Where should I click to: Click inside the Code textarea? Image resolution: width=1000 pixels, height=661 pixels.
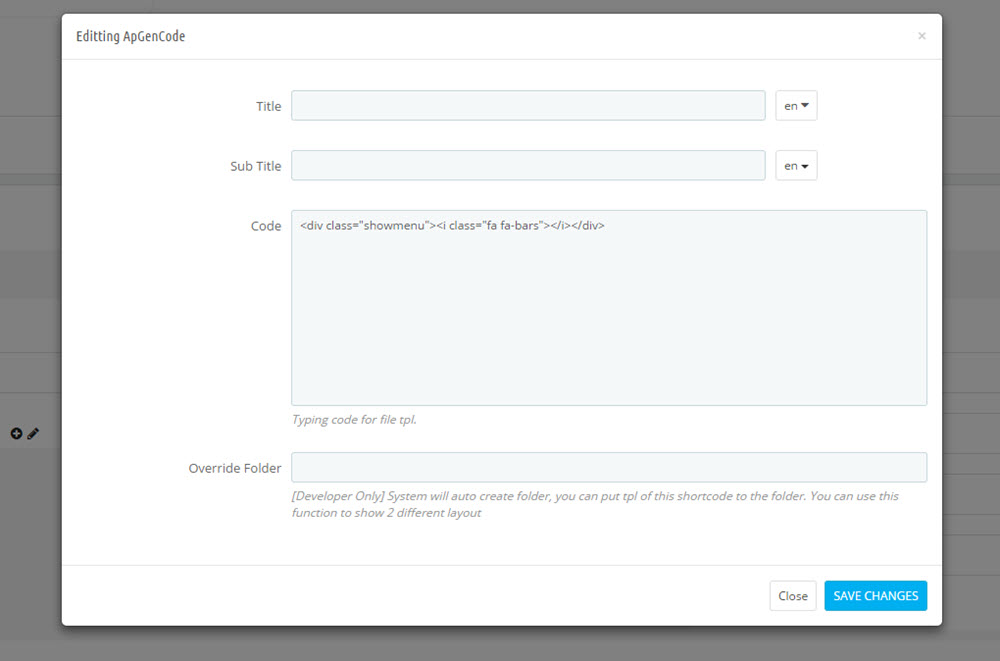pos(609,308)
